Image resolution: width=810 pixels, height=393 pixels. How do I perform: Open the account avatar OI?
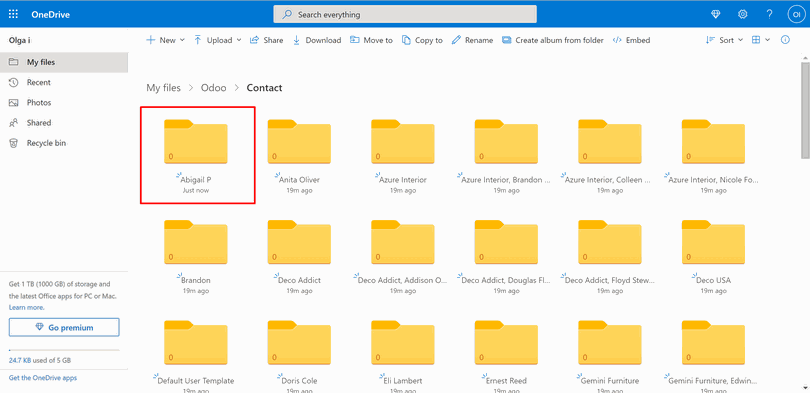(x=796, y=14)
